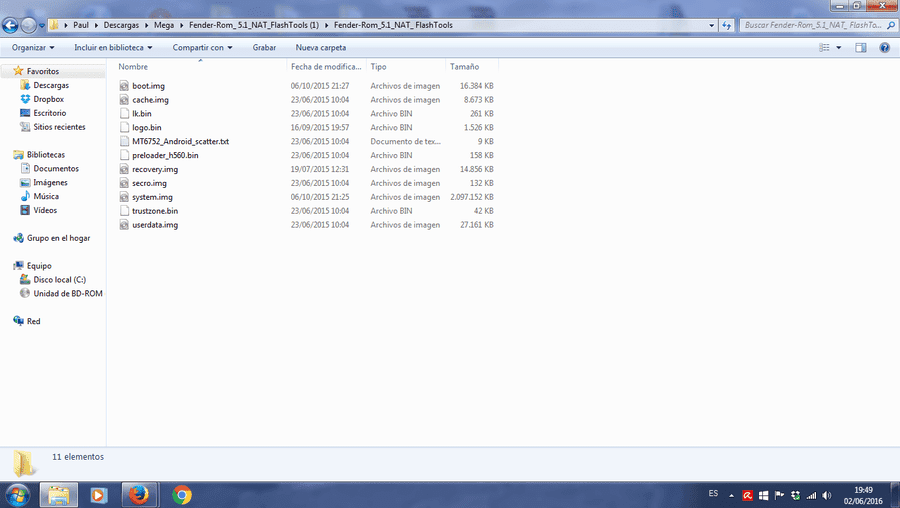Select the recovery.img file icon
The image size is (900, 508).
pos(125,169)
